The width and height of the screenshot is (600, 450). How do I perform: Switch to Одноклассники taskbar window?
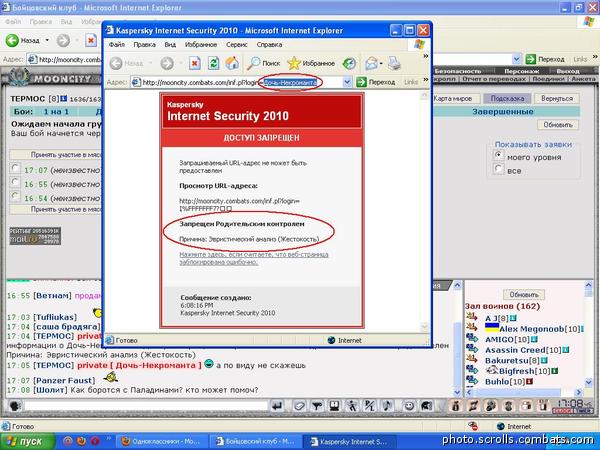[x=160, y=441]
